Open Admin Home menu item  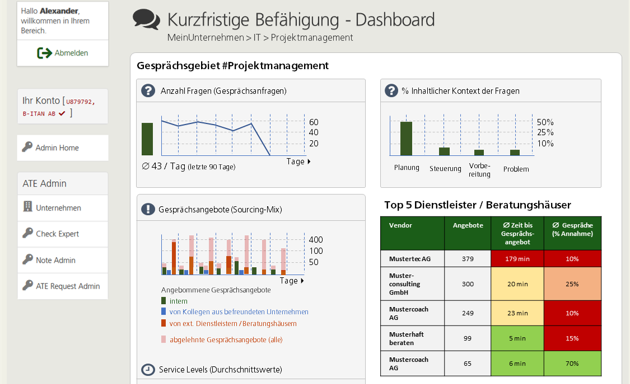coord(63,148)
